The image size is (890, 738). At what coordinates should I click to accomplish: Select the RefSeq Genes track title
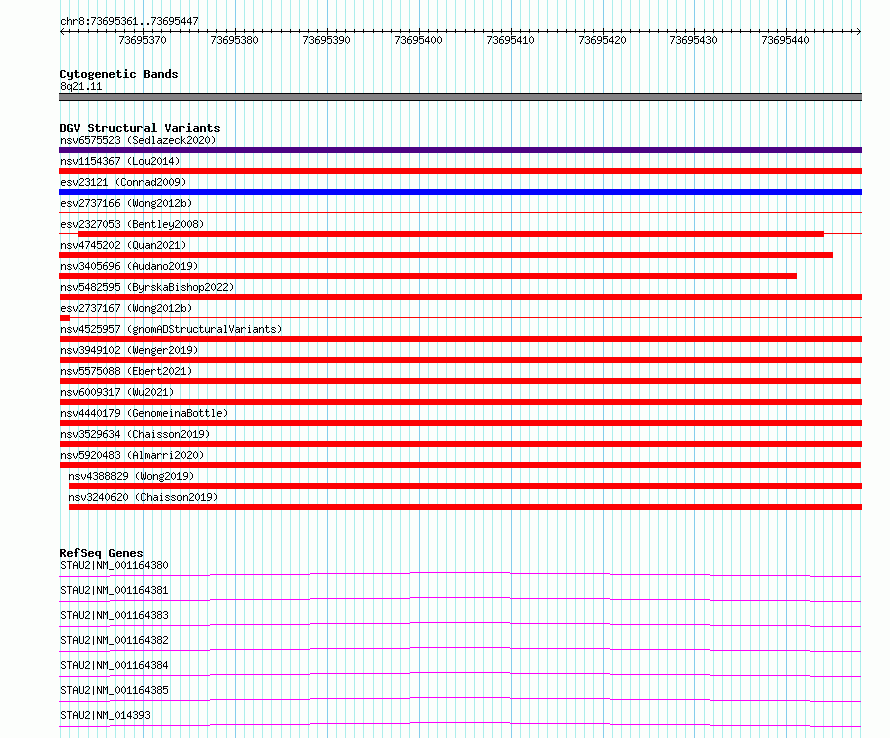(x=101, y=553)
